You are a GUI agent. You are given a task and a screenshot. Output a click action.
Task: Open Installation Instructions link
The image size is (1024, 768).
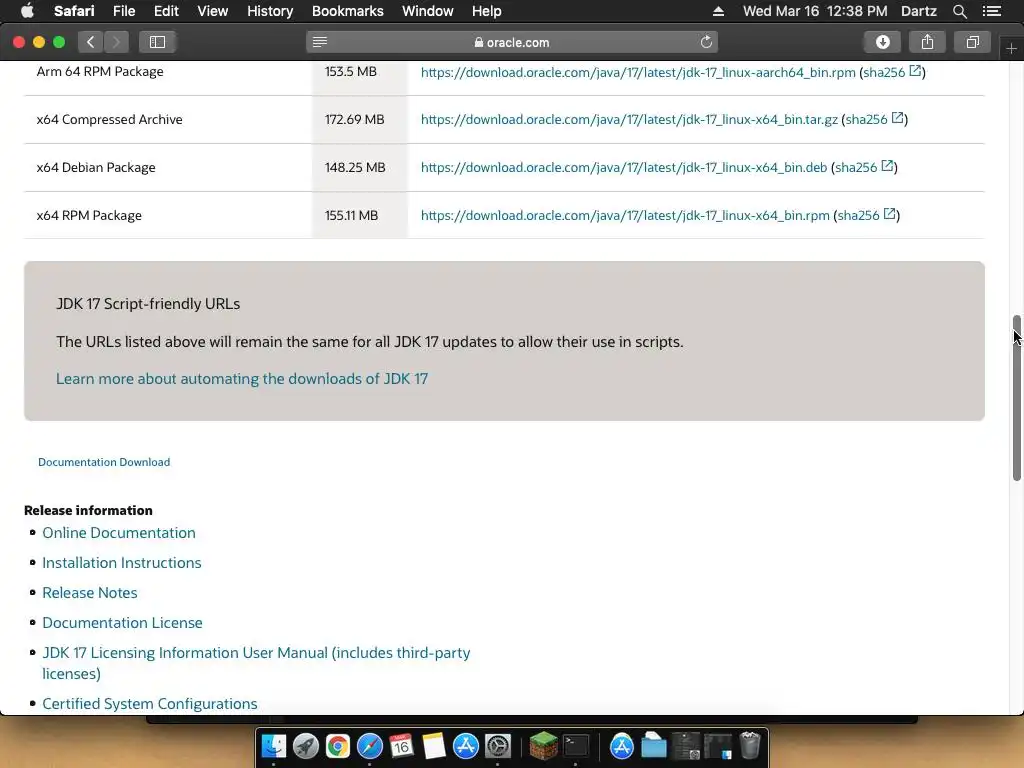121,563
